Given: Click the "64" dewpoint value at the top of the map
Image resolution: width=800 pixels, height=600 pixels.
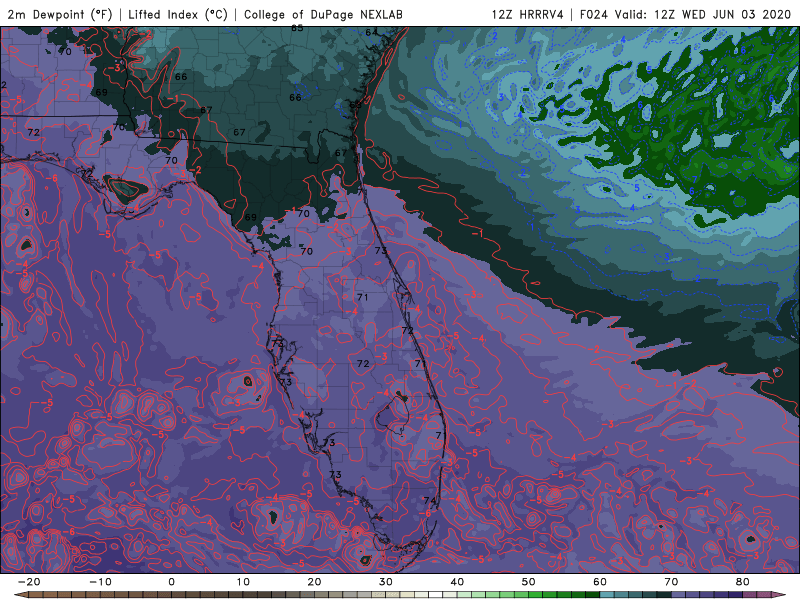Looking at the screenshot, I should (371, 32).
